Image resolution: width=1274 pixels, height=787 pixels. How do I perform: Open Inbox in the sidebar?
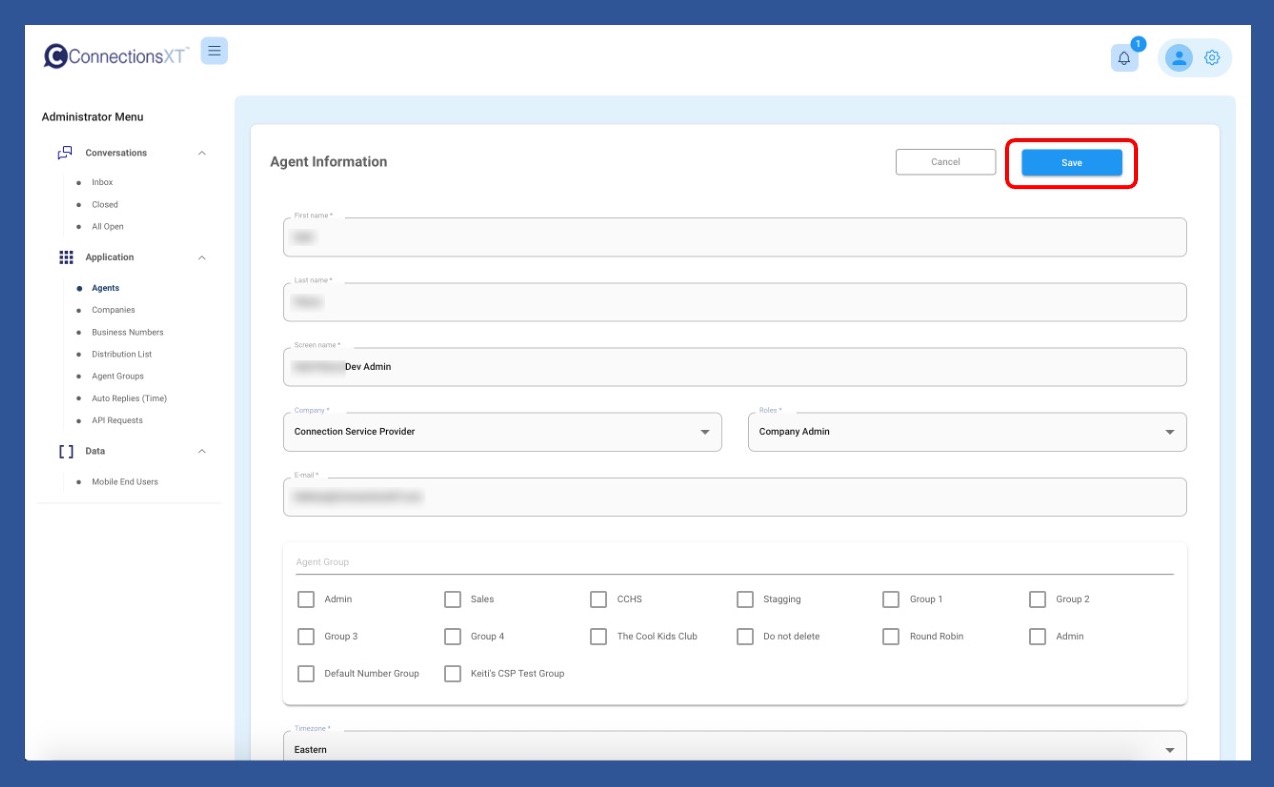click(102, 182)
